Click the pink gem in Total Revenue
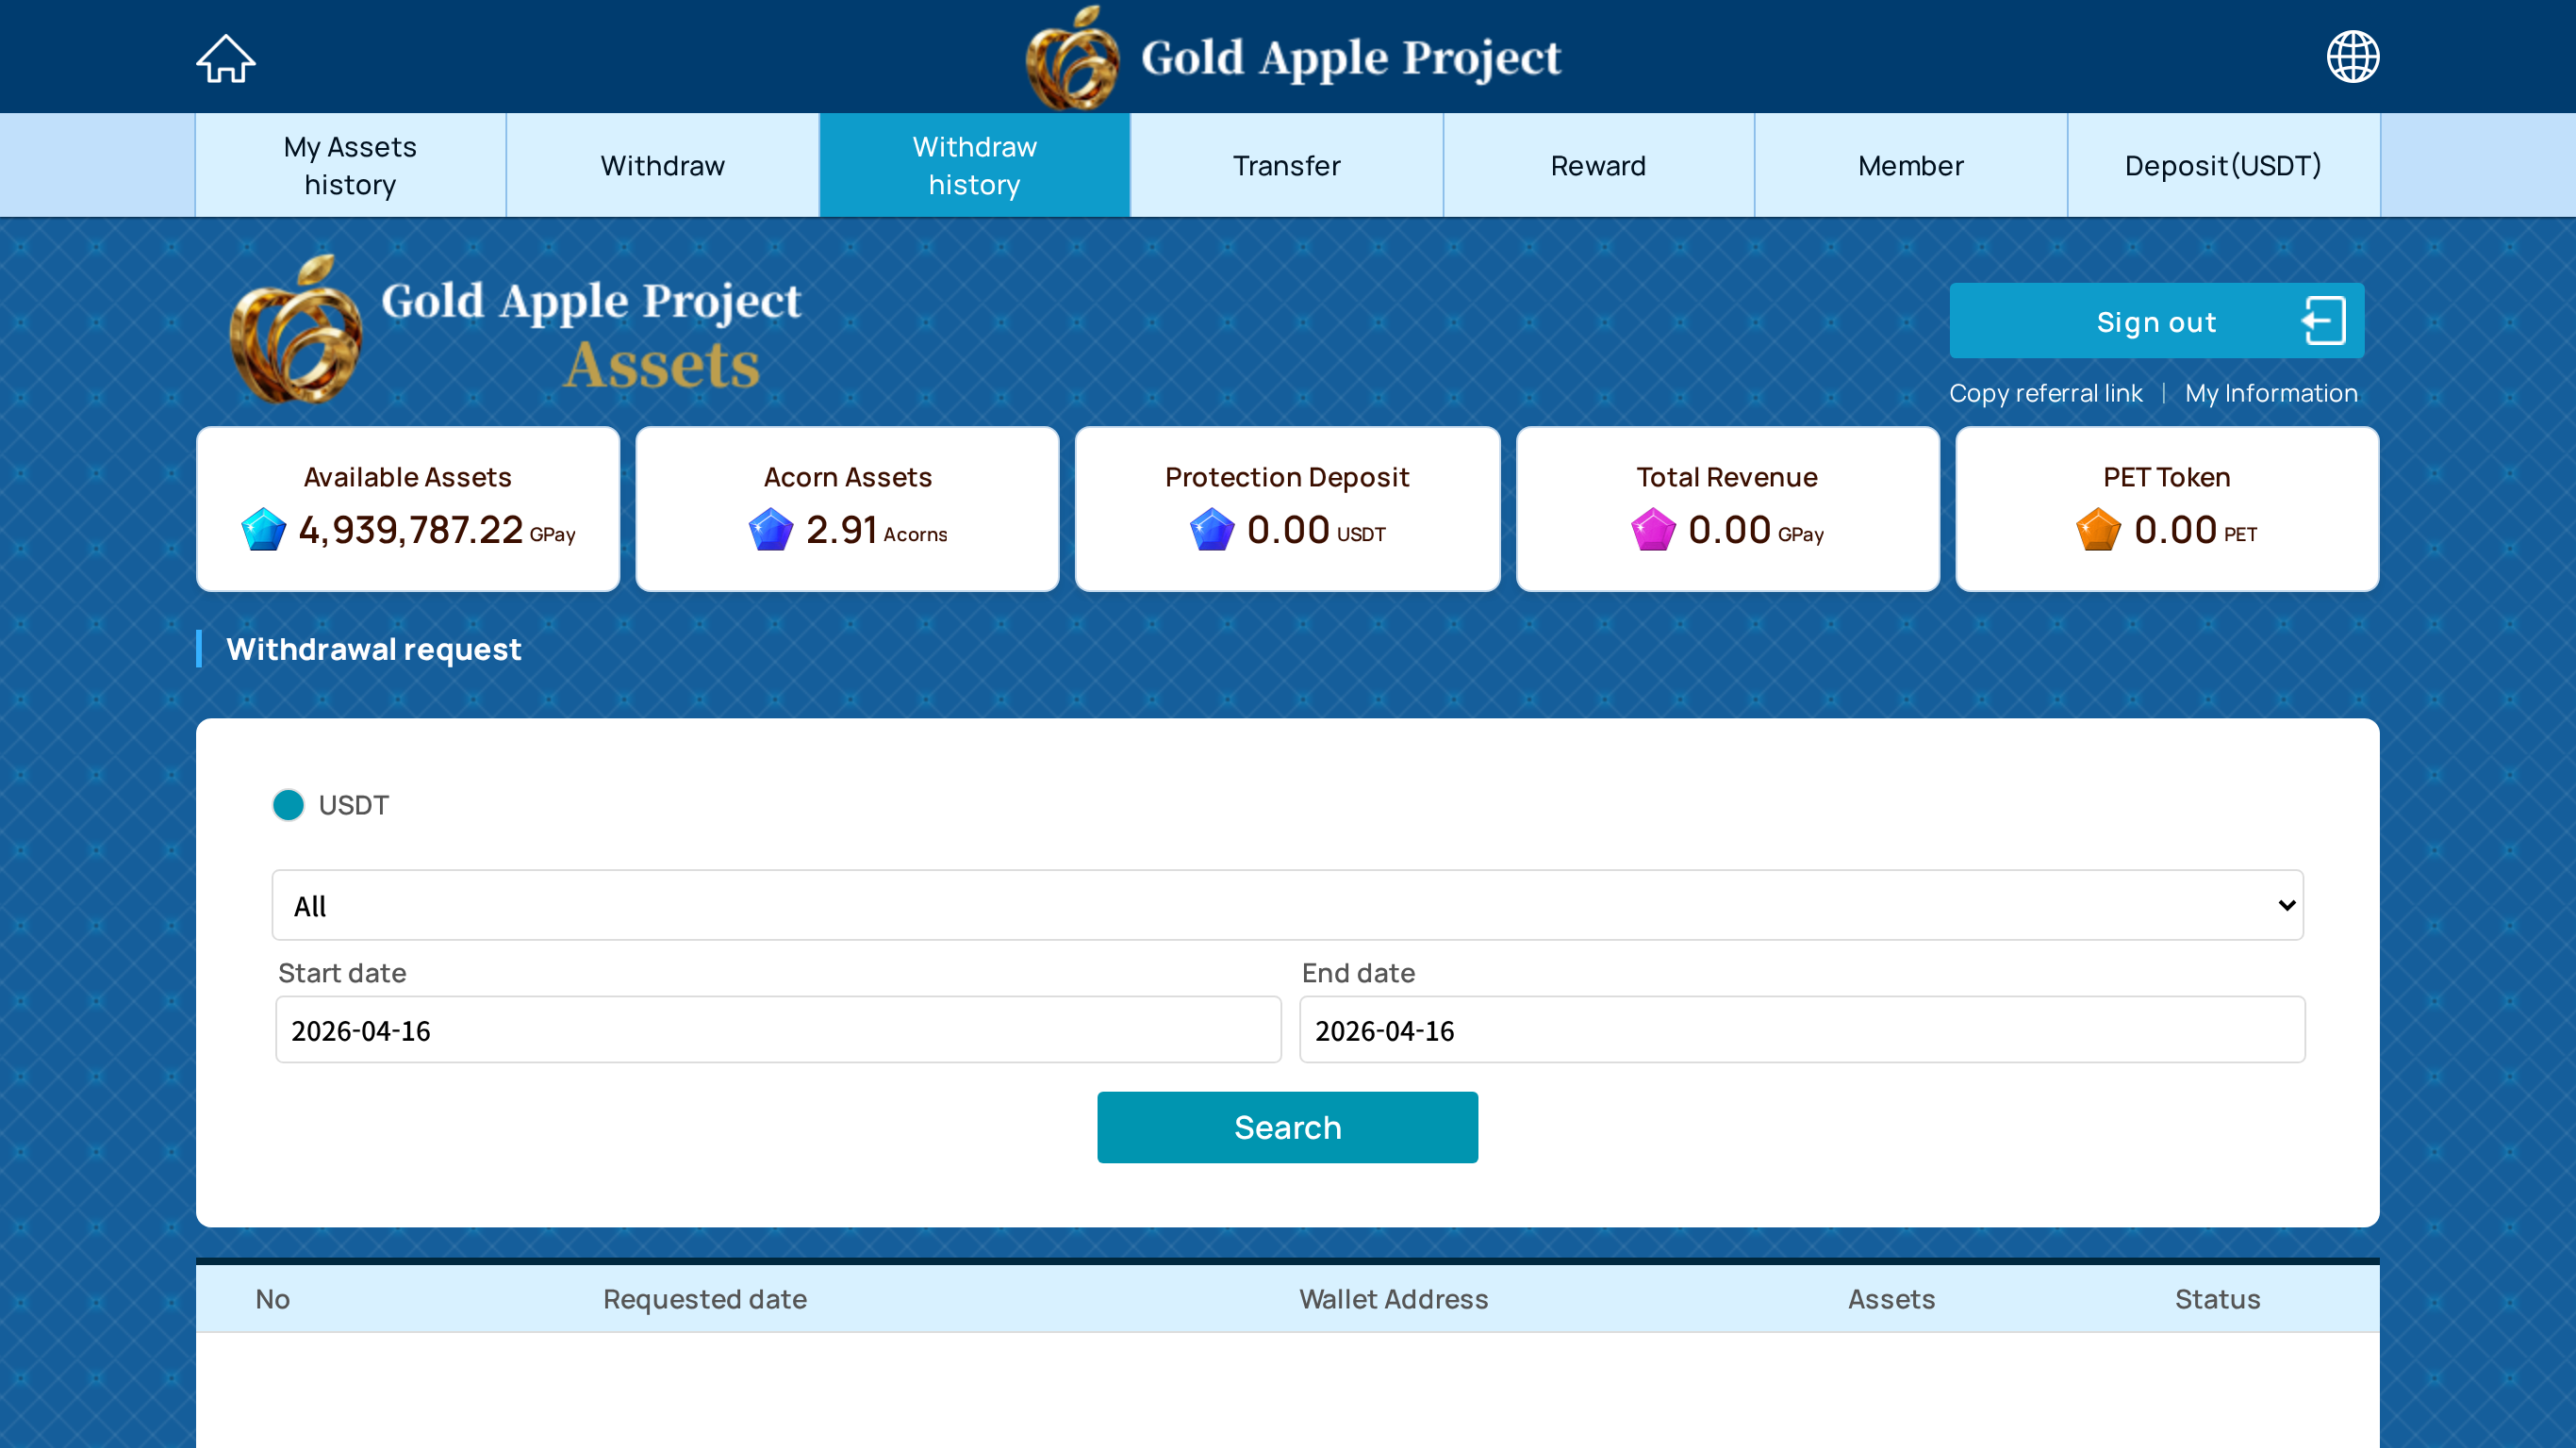Image resolution: width=2576 pixels, height=1448 pixels. (x=1653, y=530)
